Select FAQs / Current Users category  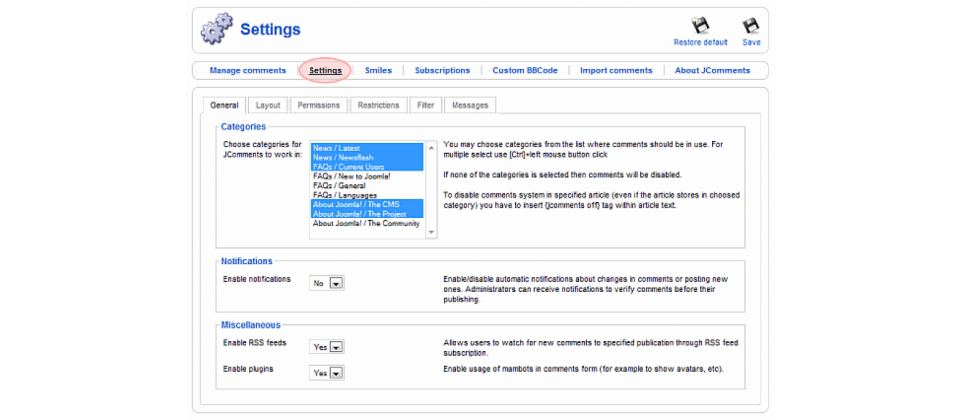point(367,167)
